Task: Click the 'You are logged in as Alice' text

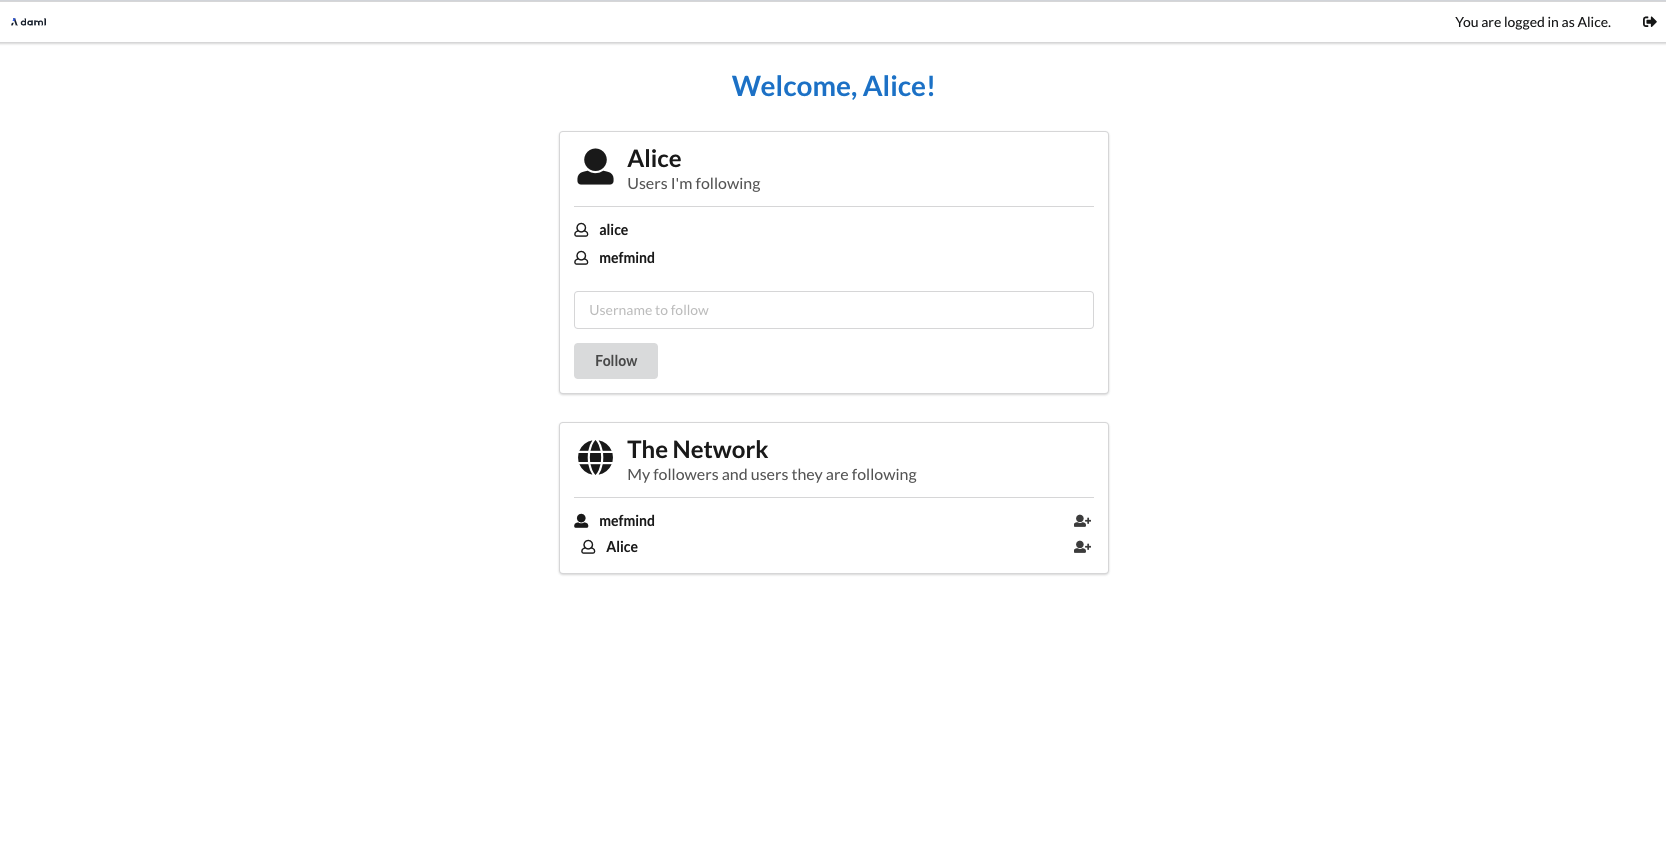Action: 1532,22
